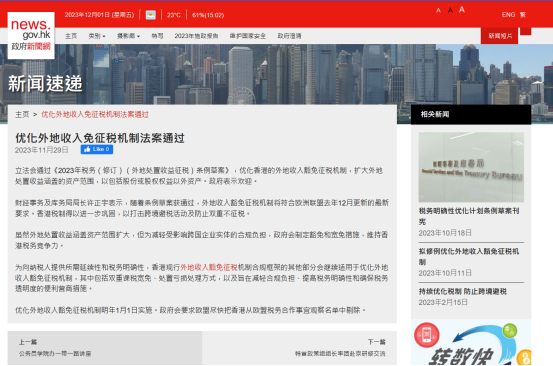Click the 下一篇 label
This screenshot has width=553, height=366.
[x=377, y=342]
